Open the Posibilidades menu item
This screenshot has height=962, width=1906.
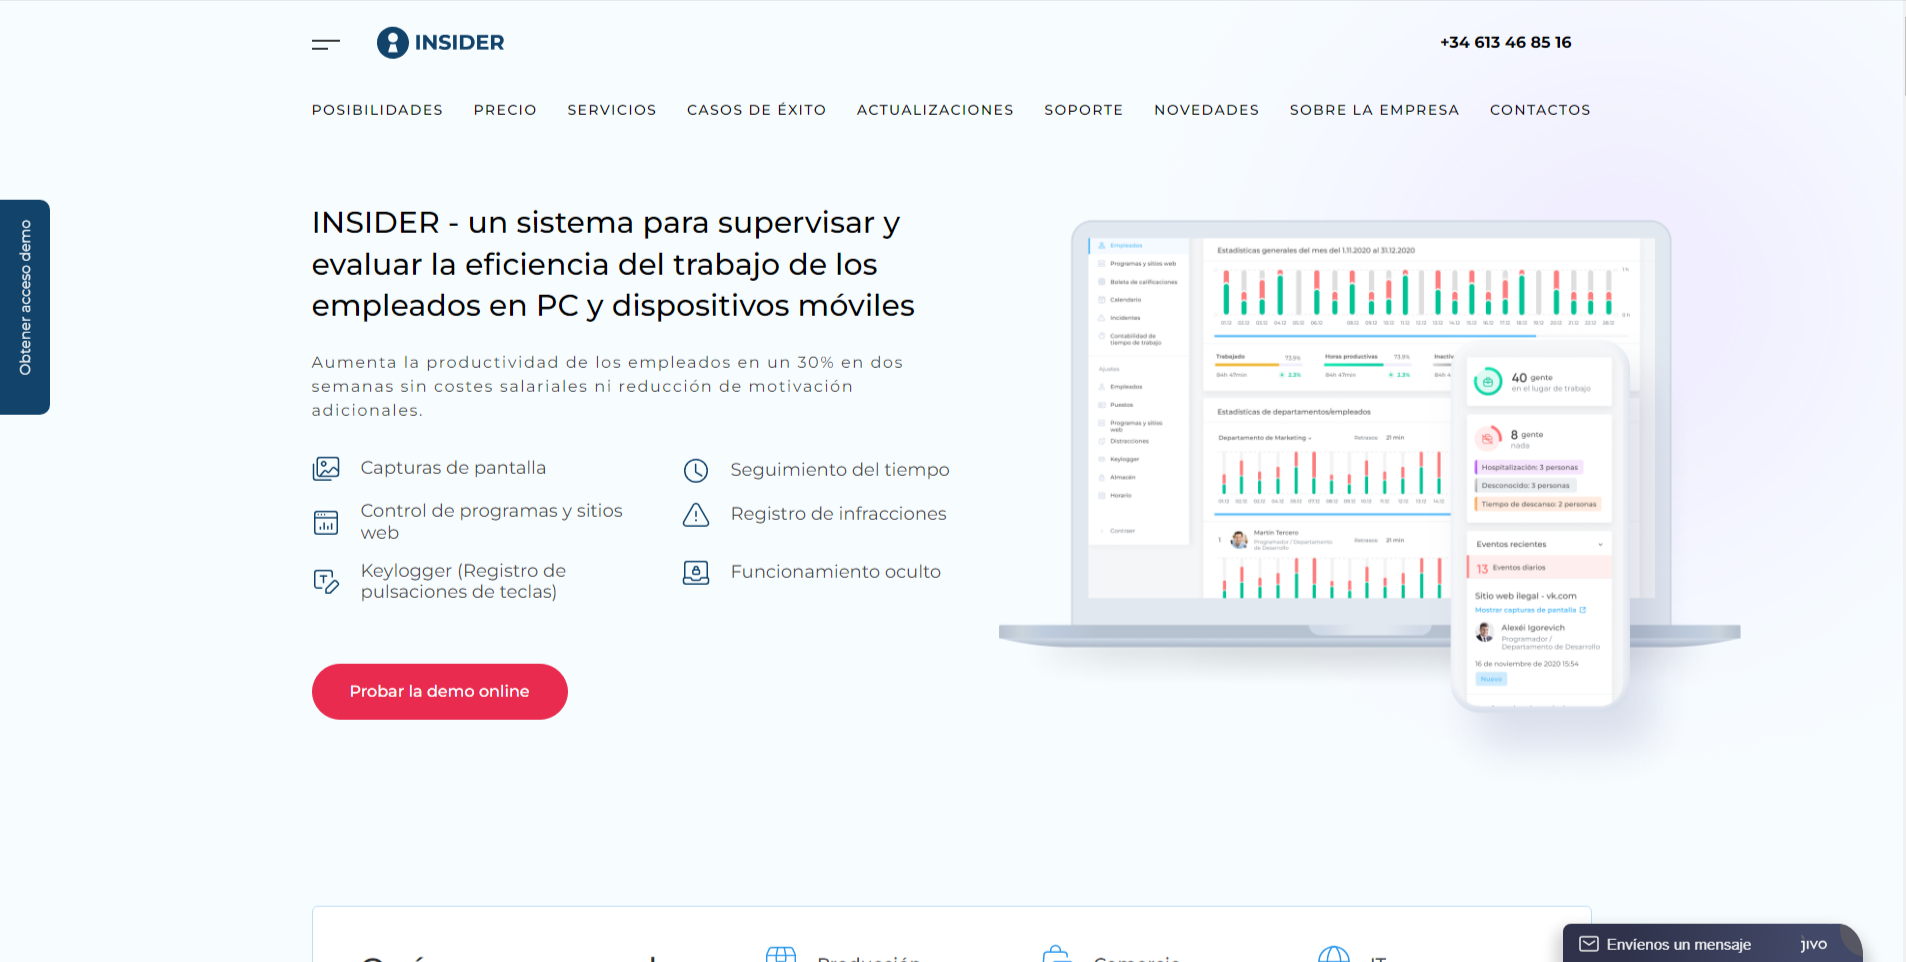pos(377,110)
